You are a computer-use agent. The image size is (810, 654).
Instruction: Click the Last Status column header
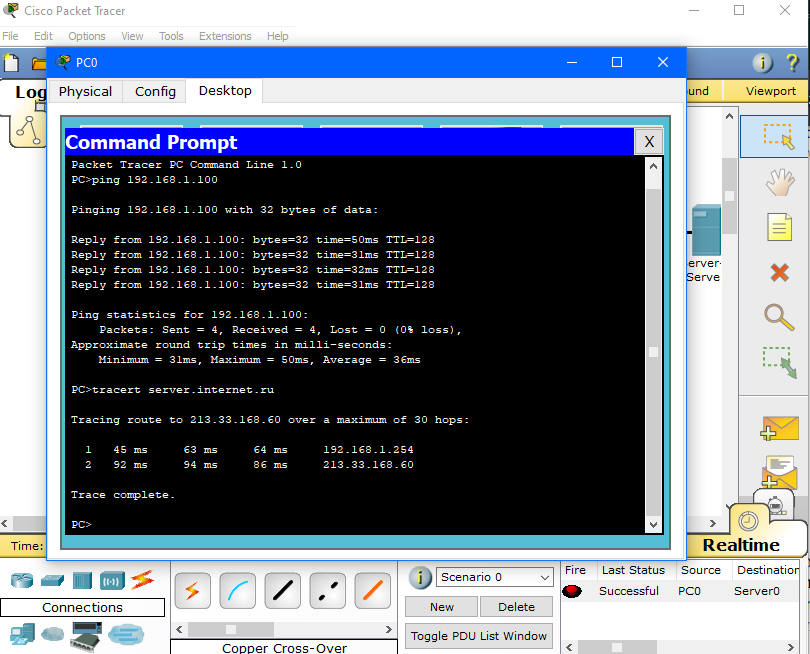click(x=633, y=570)
